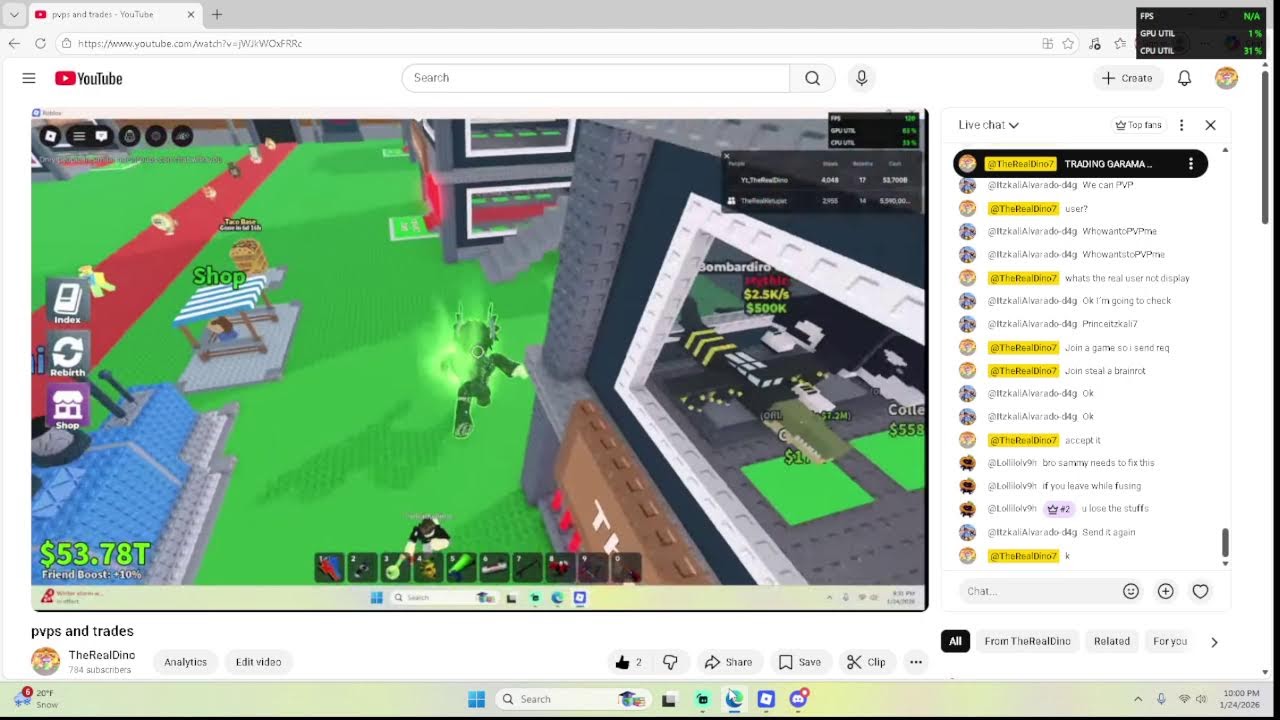Select the Related filter chip
The image size is (1280, 720).
tap(1111, 642)
